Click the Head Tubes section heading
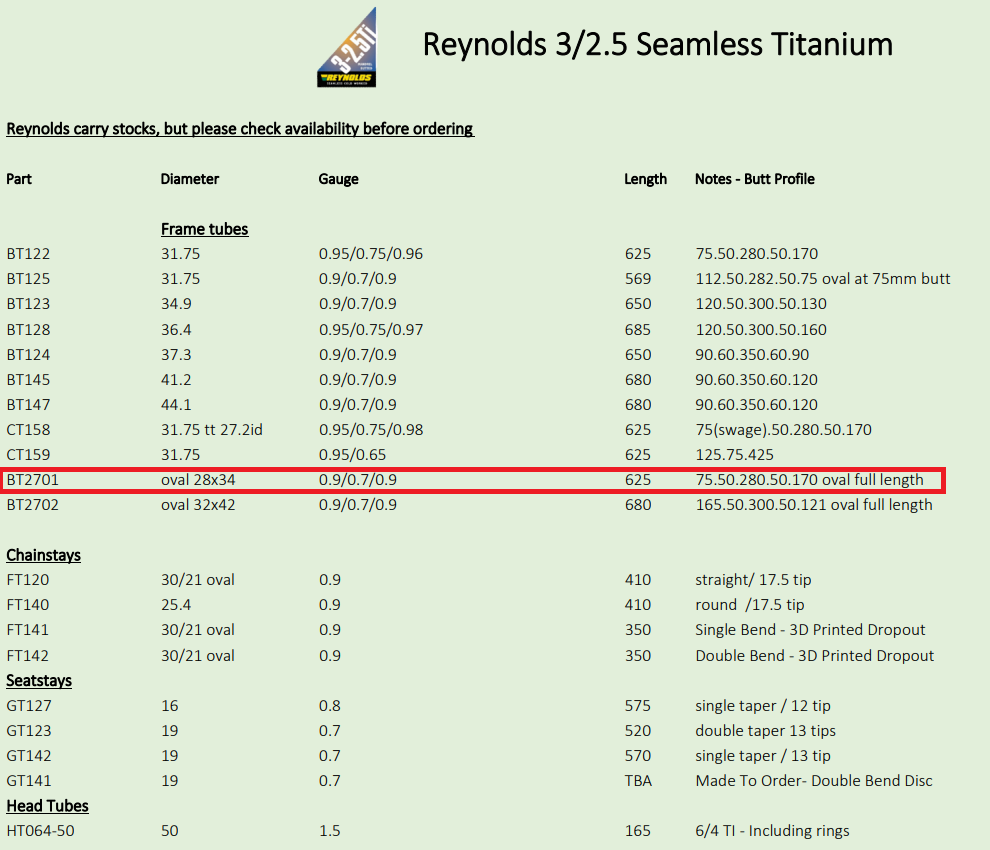Screen dimensions: 990x850 47,806
